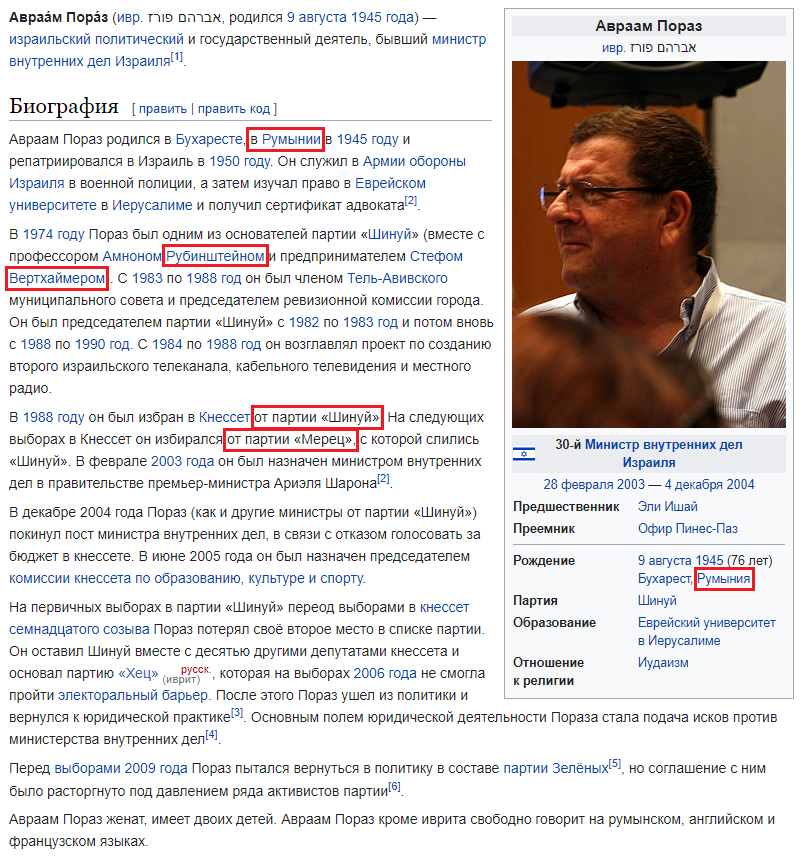Click footnote reference [1] in the intro
Screen dimensions: 800x859
[x=176, y=57]
